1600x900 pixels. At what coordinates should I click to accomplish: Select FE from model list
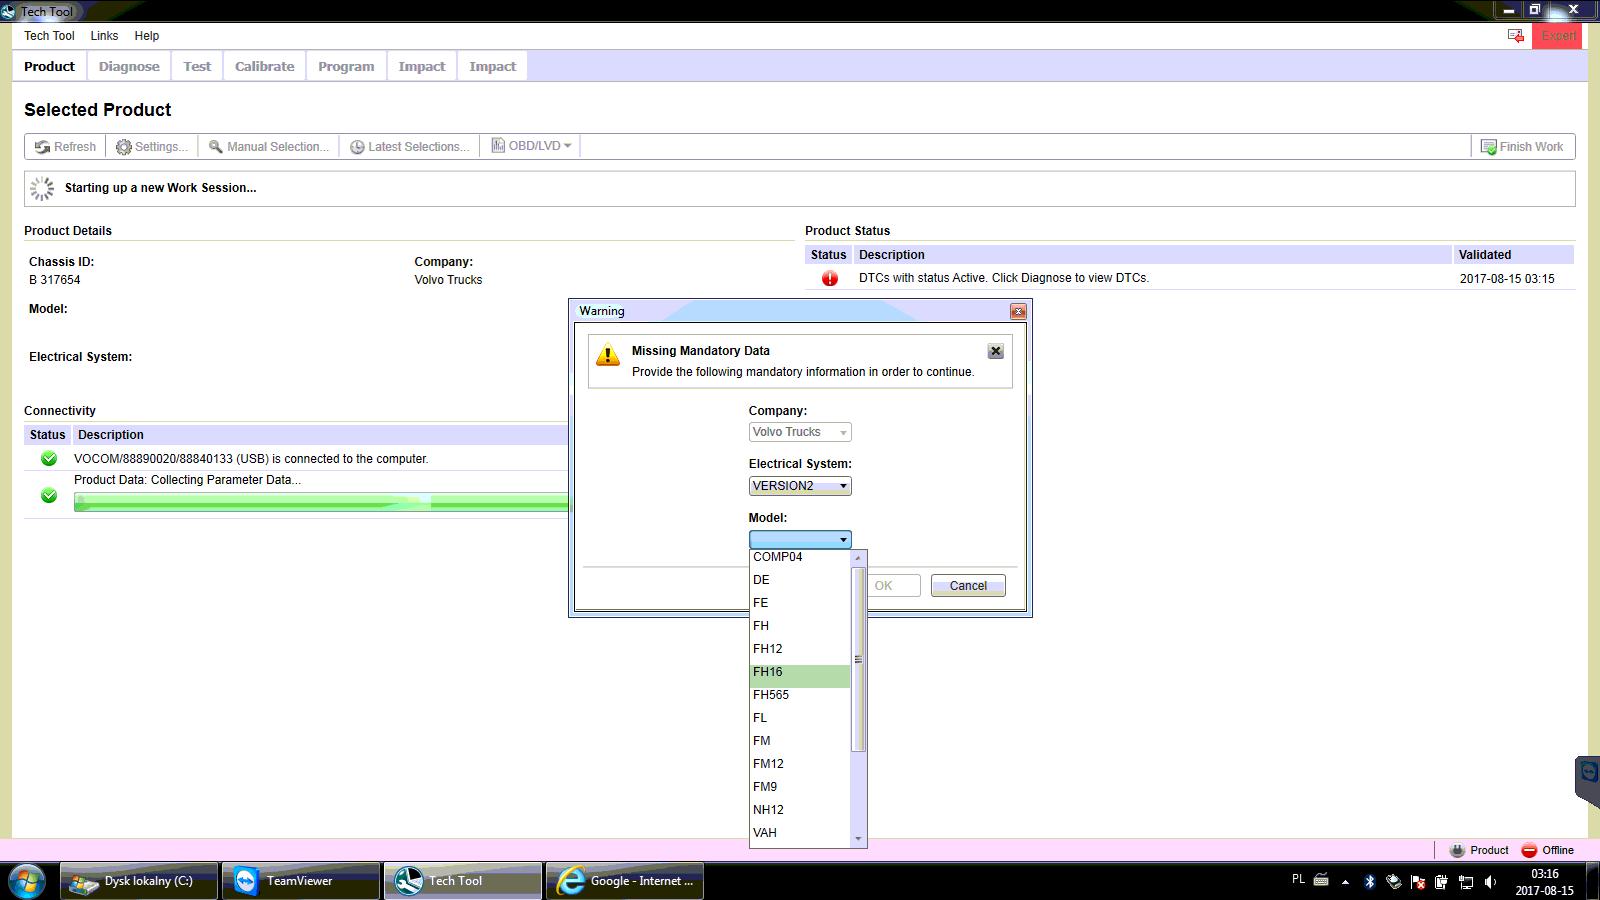click(x=800, y=603)
